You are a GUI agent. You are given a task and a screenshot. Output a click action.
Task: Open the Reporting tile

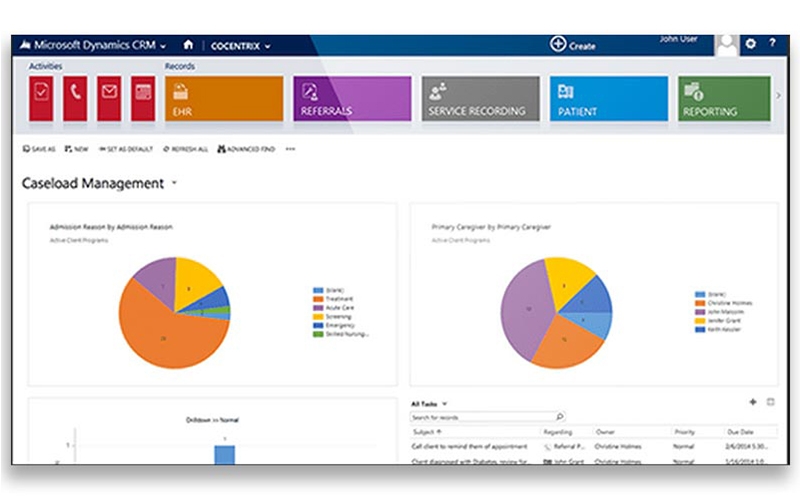(x=724, y=98)
